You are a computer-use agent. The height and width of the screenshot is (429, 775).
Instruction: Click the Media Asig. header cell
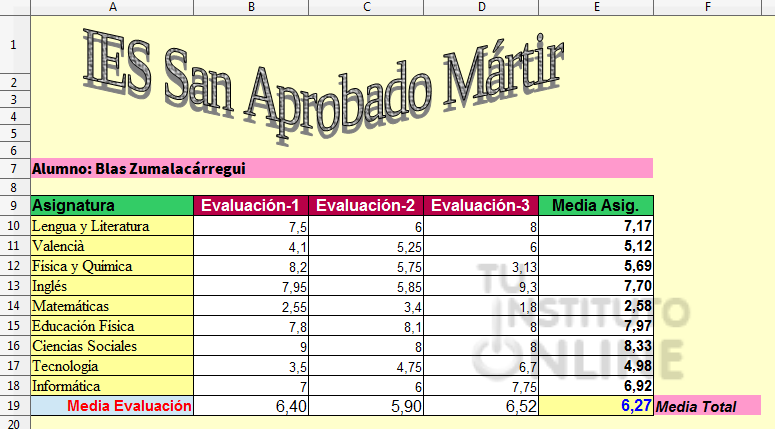596,205
